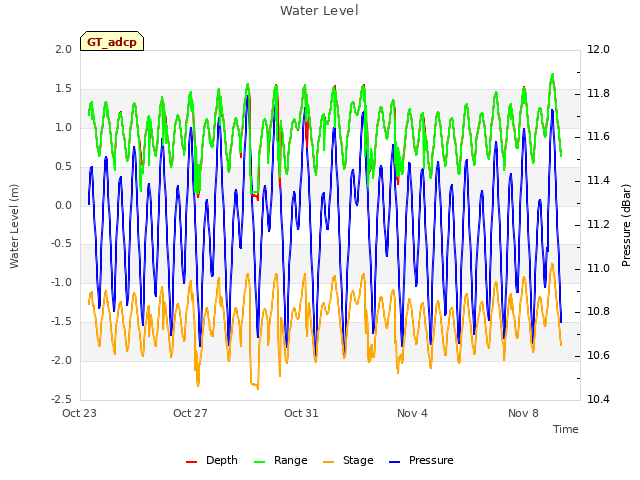Click the -1.0 left axis tick label
Viewport: 640px width, 480px height.
pyautogui.click(x=61, y=282)
